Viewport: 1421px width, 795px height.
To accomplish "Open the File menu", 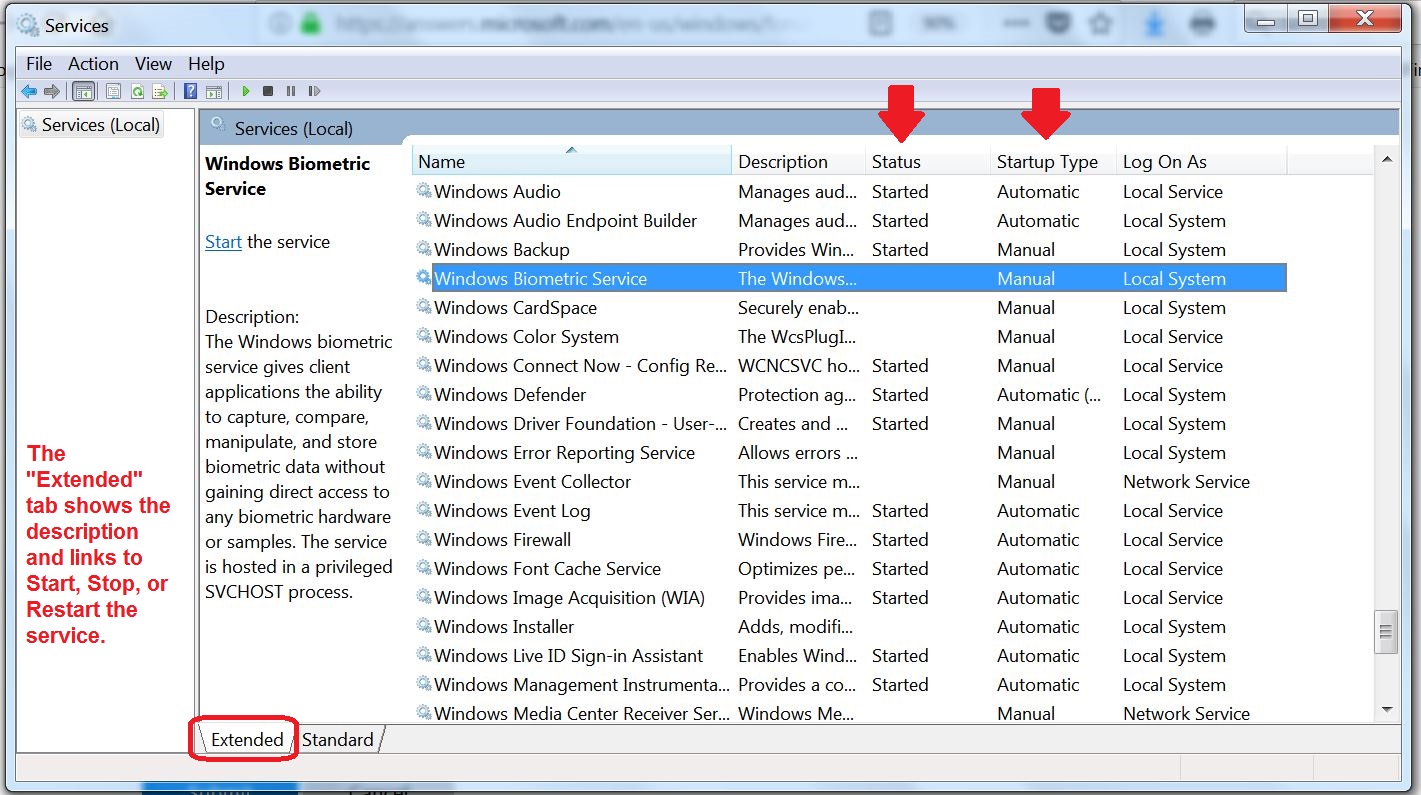I will 39,63.
